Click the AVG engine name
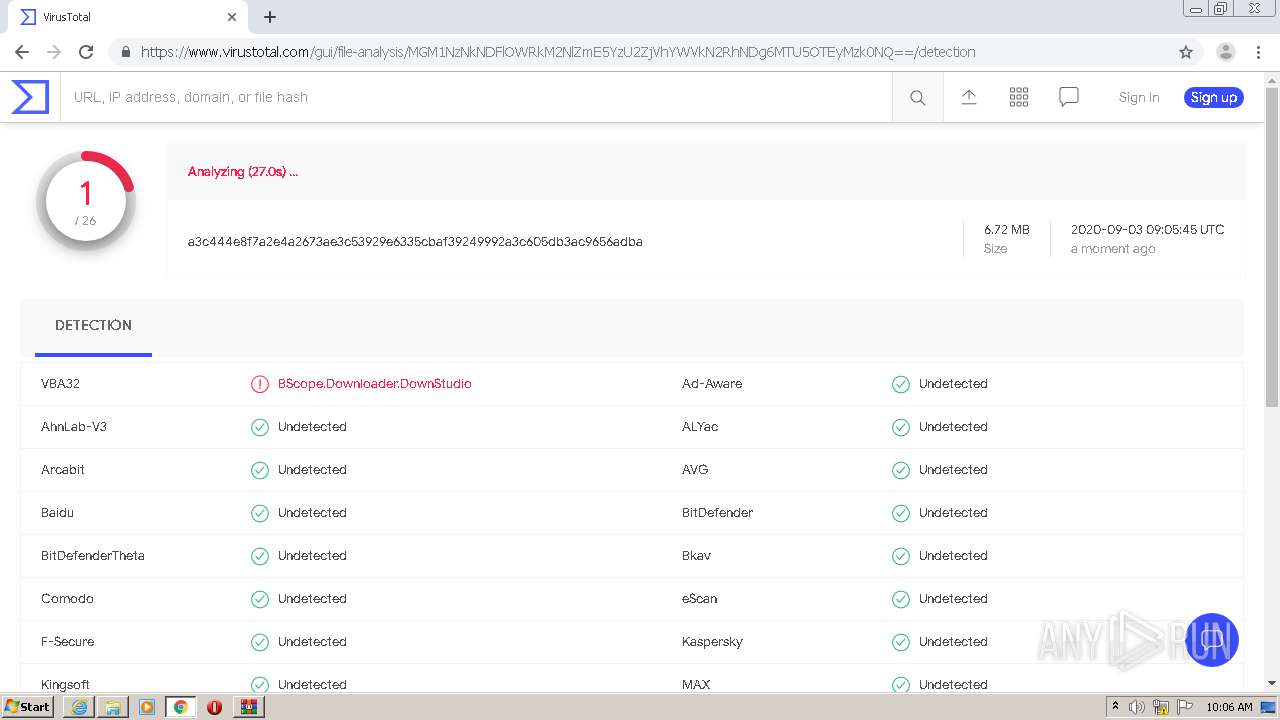This screenshot has width=1280, height=720. (697, 470)
